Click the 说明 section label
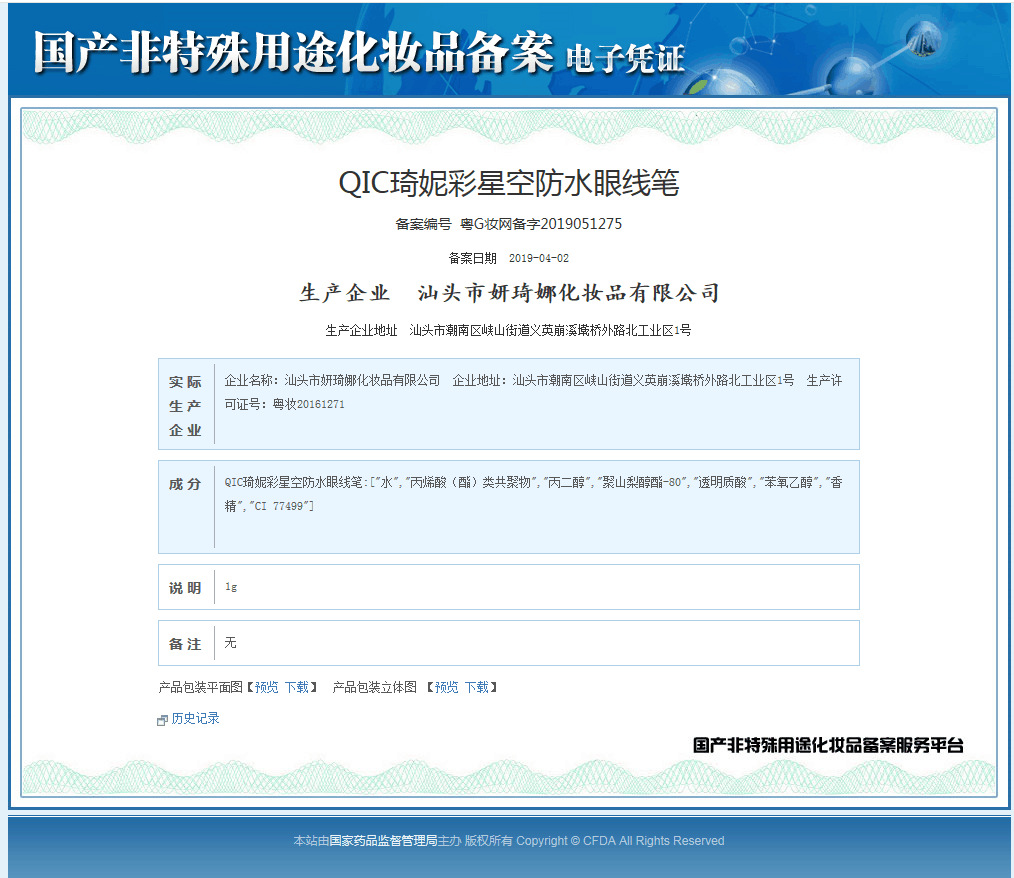 pyautogui.click(x=185, y=588)
